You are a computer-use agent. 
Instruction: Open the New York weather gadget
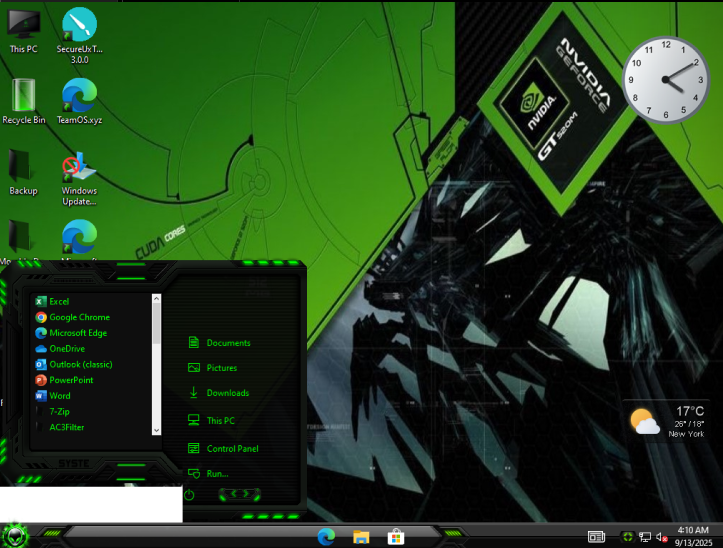pyautogui.click(x=668, y=421)
